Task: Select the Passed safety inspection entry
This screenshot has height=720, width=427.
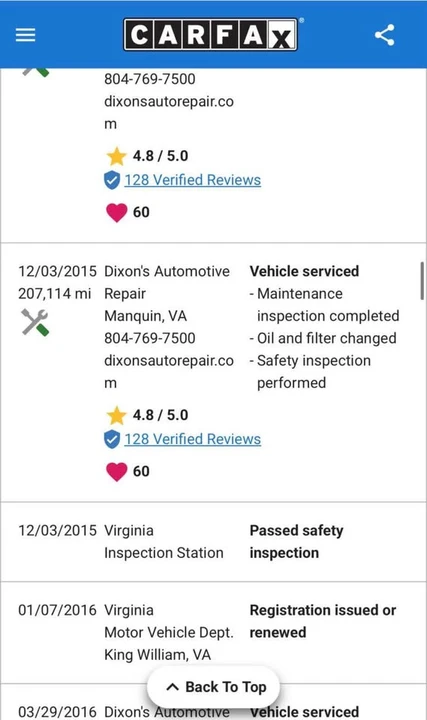Action: point(214,542)
